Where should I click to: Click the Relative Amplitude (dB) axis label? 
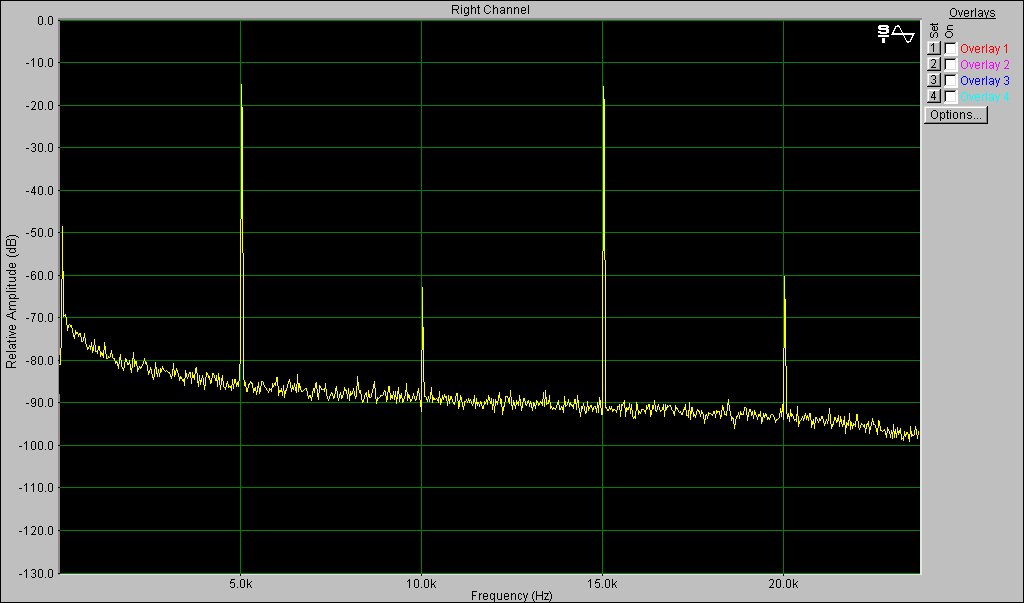pos(11,301)
